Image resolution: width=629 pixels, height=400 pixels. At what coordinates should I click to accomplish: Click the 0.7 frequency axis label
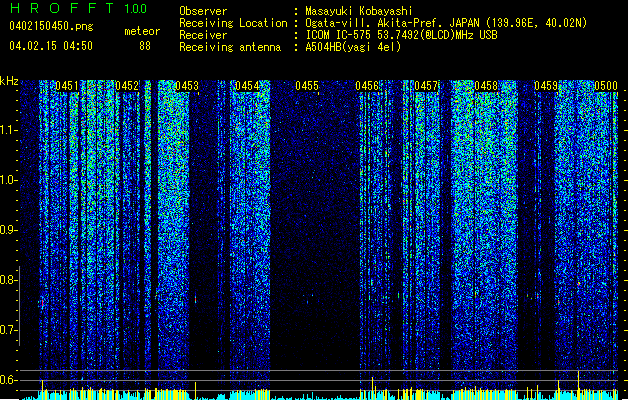(x=9, y=330)
